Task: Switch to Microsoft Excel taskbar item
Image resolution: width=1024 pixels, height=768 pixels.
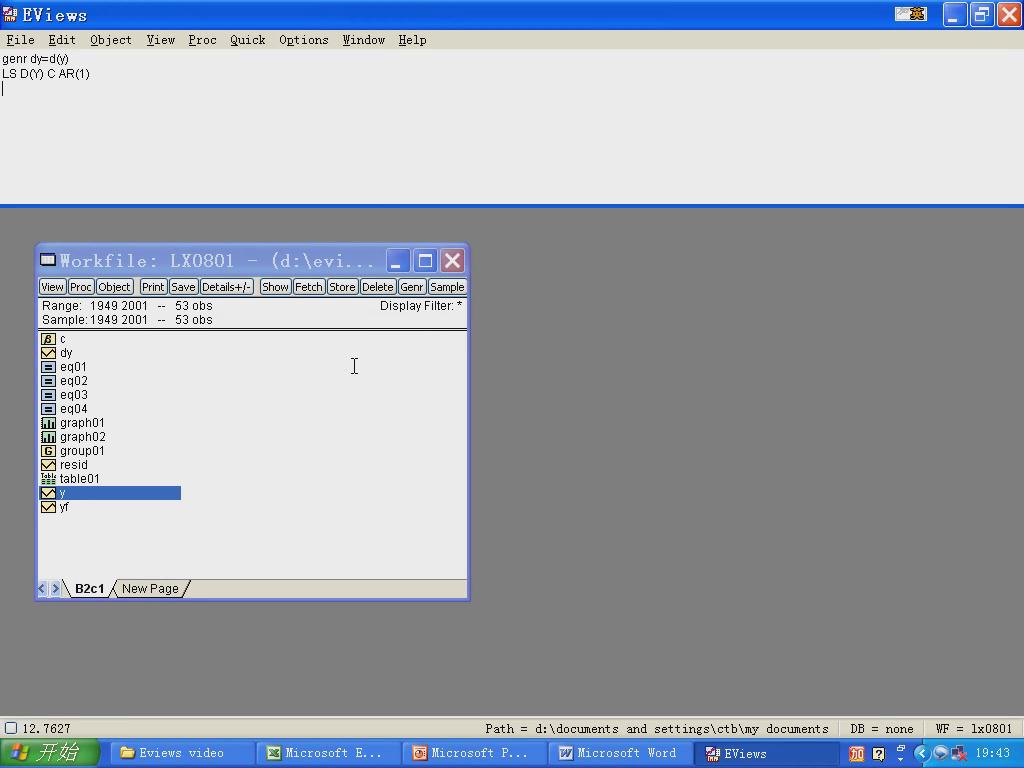Action: coord(327,753)
